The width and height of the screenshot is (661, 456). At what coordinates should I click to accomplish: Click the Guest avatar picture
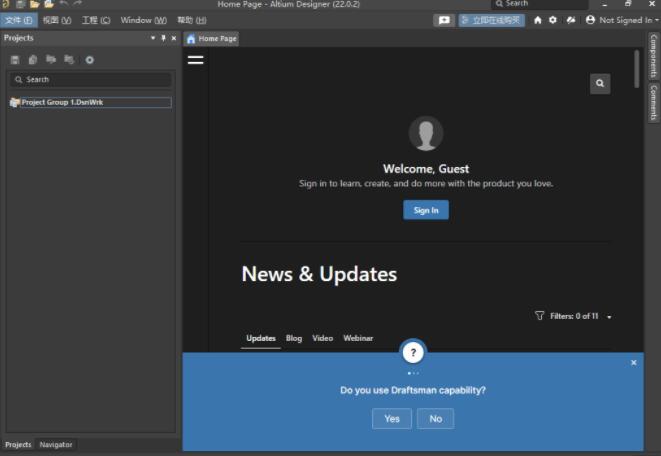click(x=426, y=133)
